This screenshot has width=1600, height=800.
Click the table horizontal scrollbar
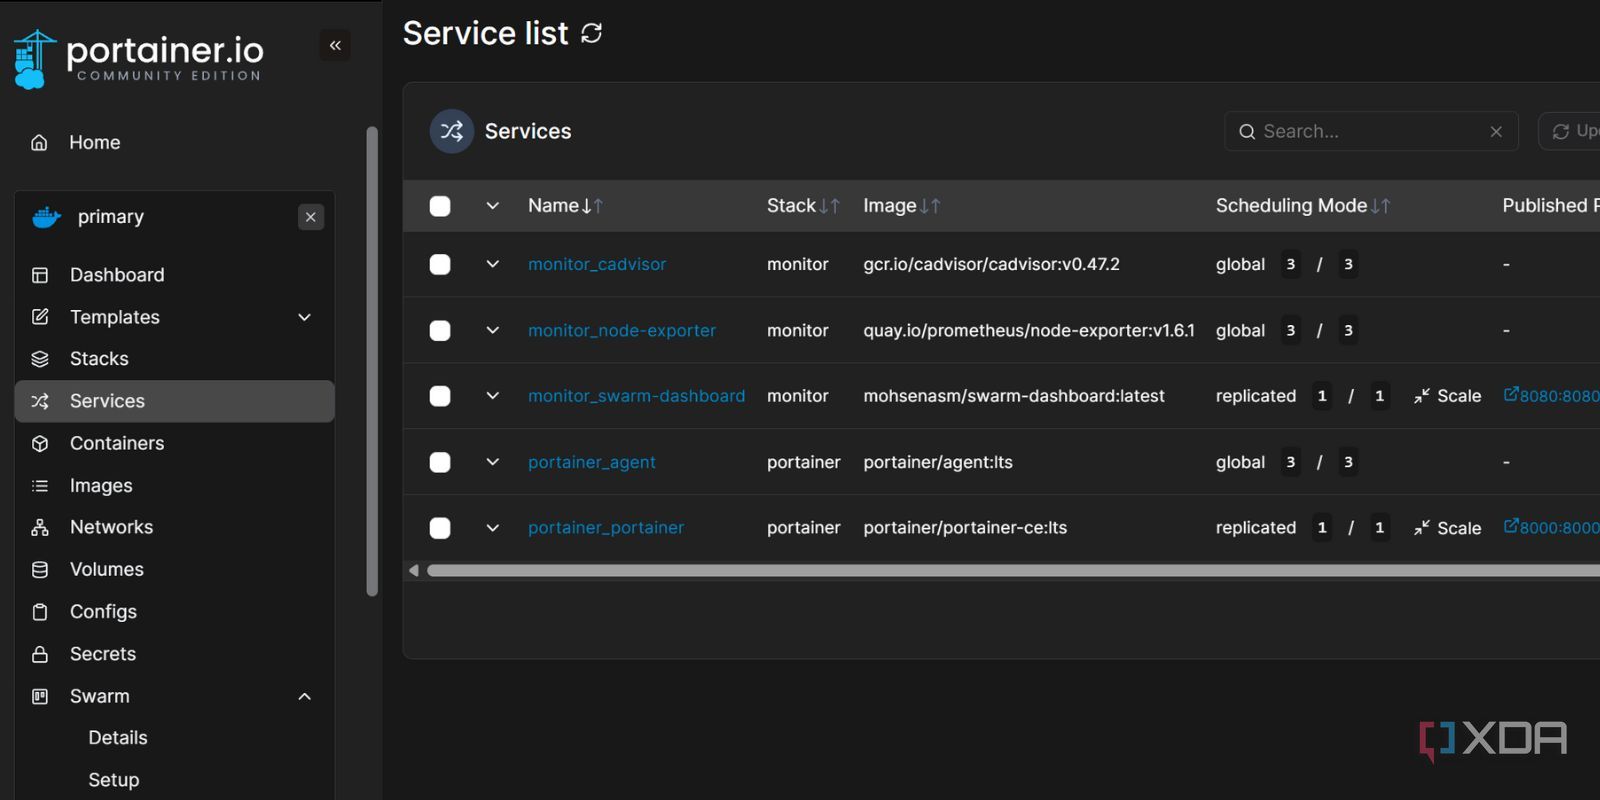click(1013, 571)
